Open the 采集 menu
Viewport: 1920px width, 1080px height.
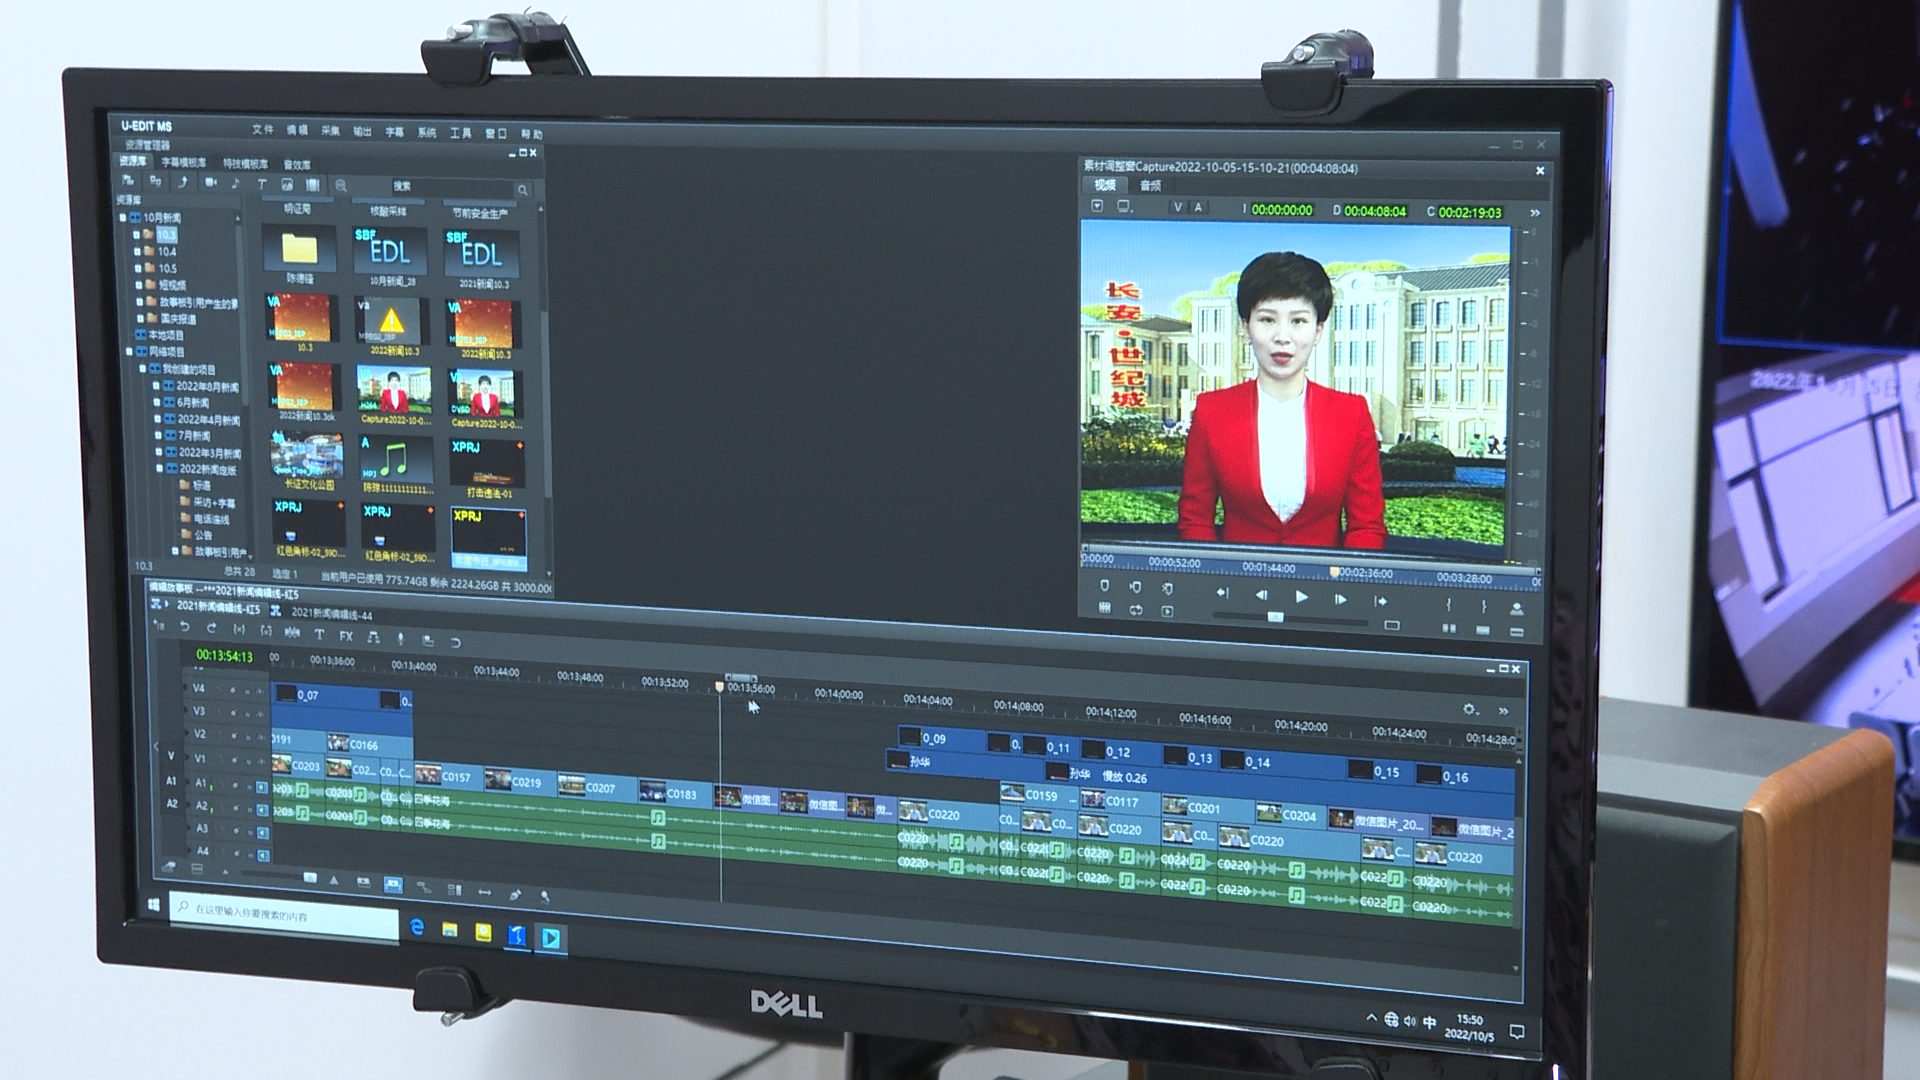click(x=330, y=131)
